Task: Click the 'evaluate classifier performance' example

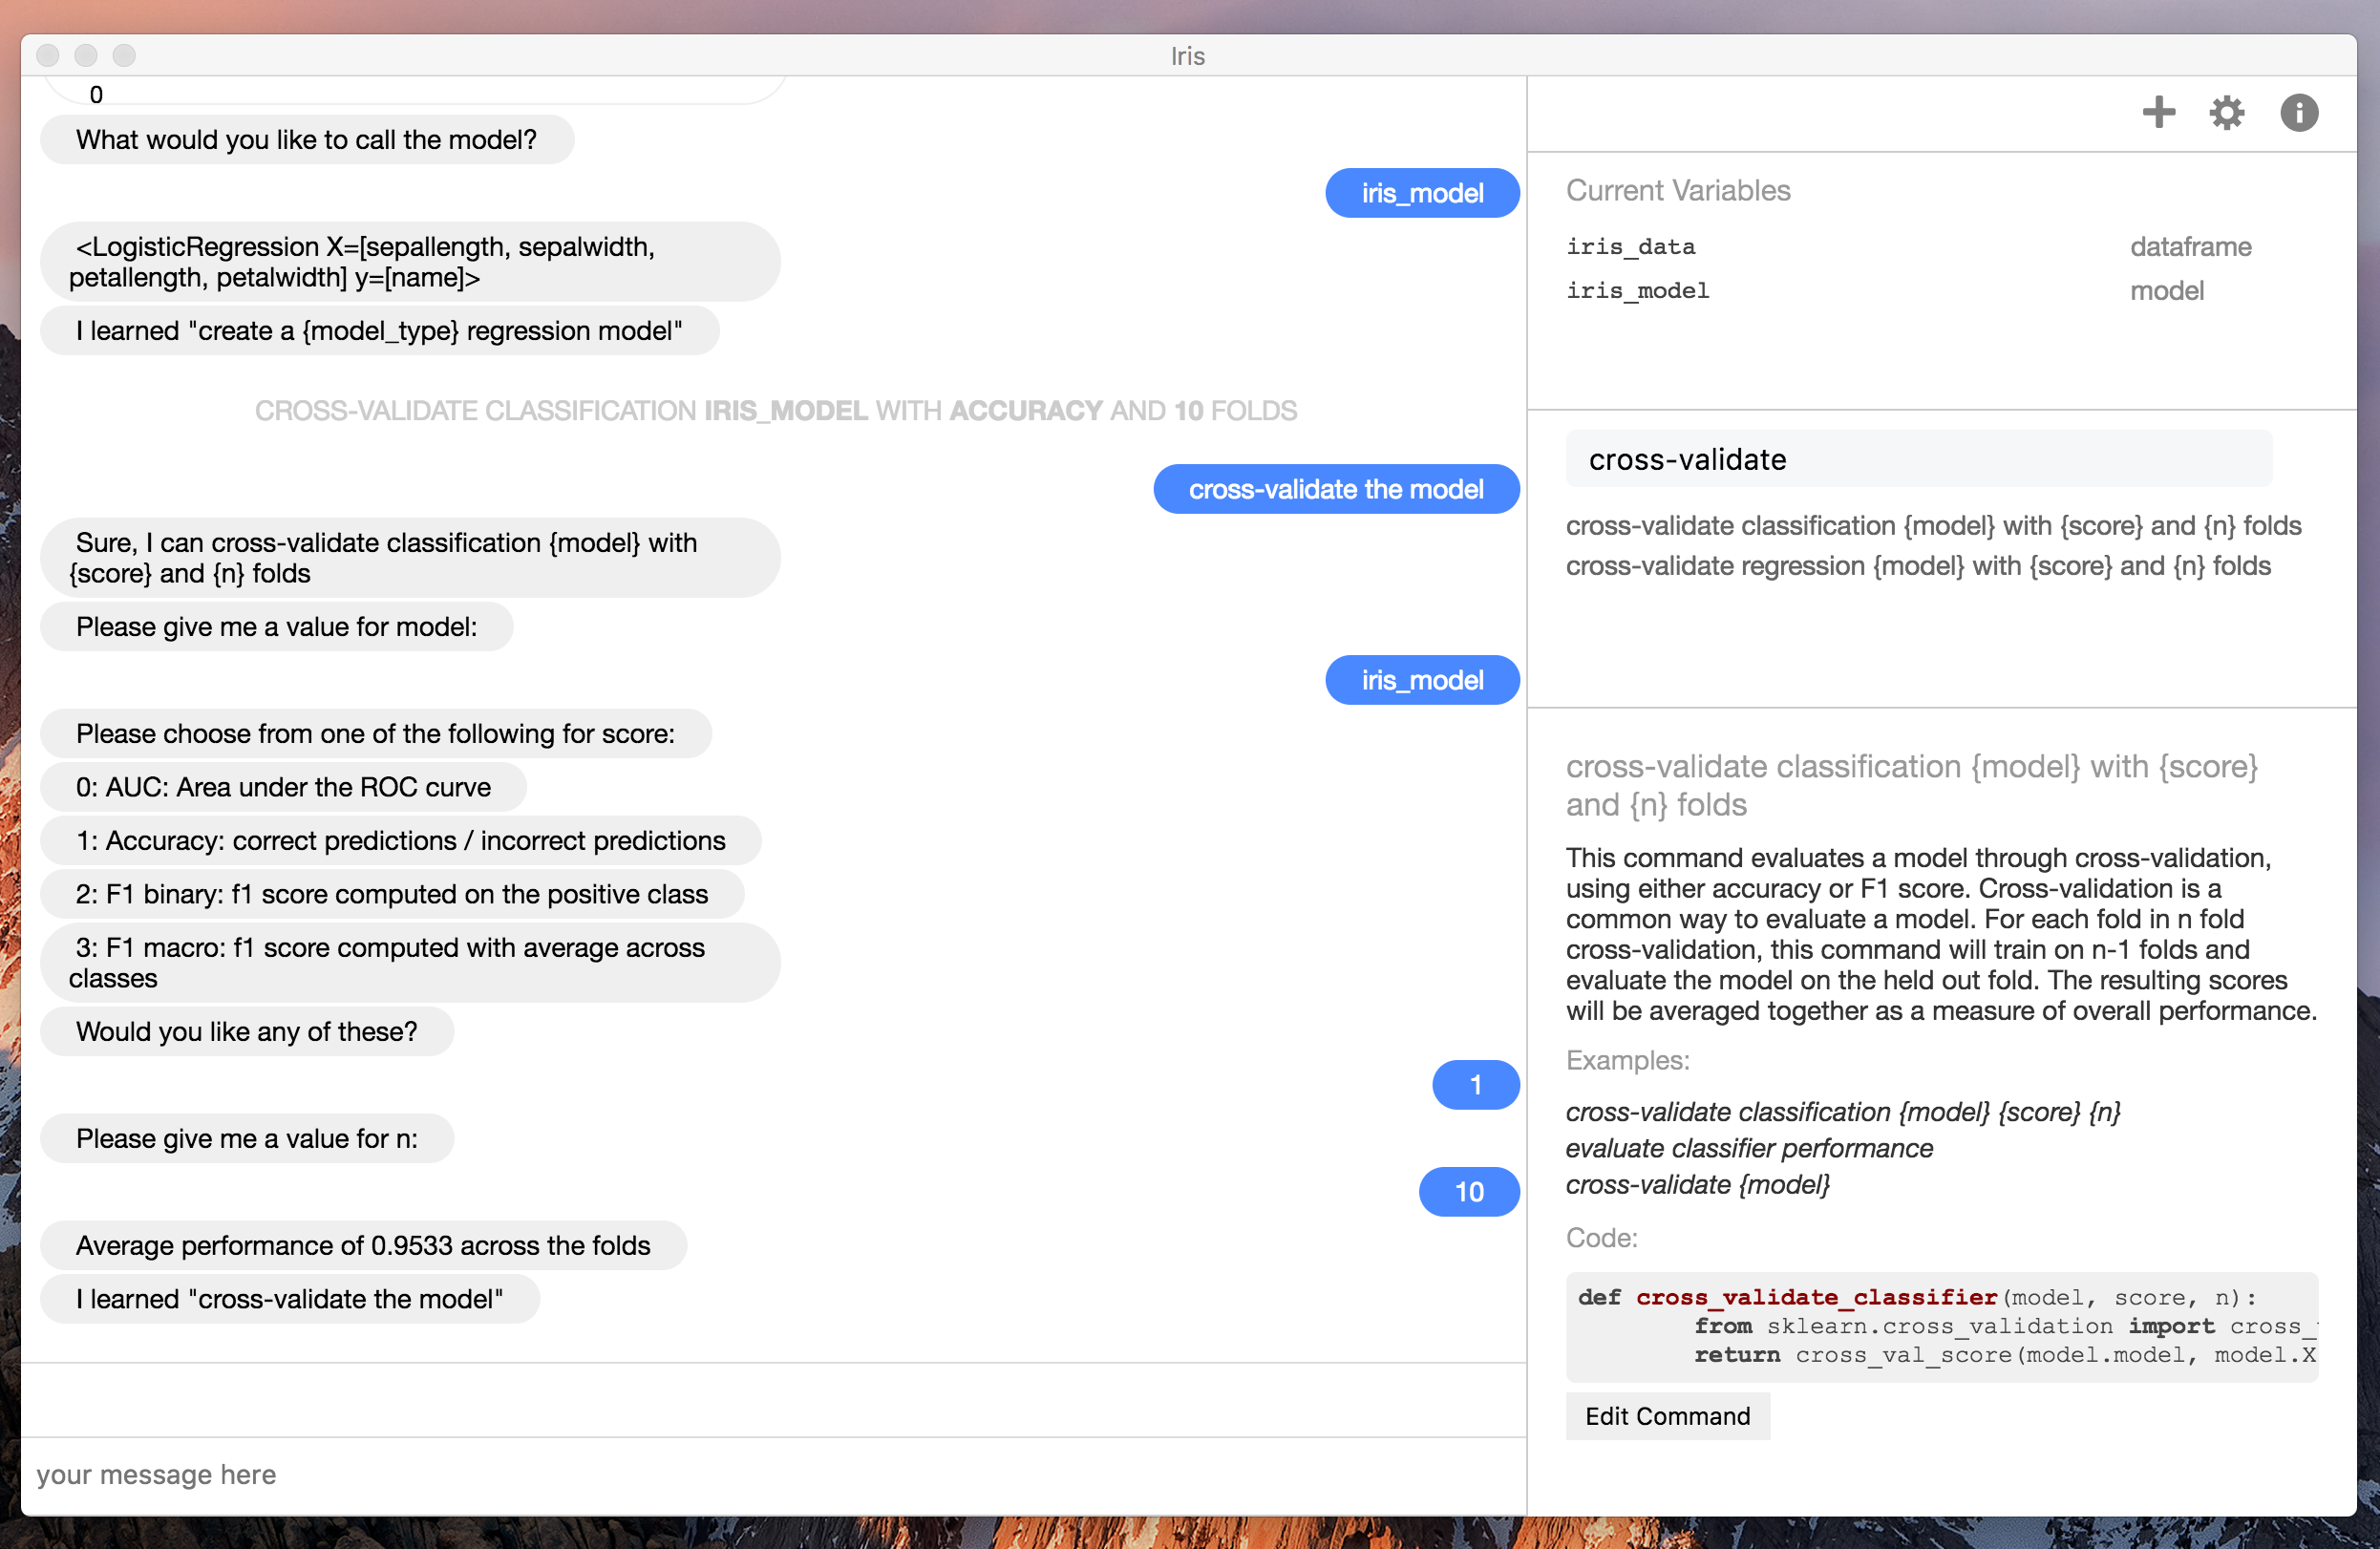Action: point(1748,1148)
